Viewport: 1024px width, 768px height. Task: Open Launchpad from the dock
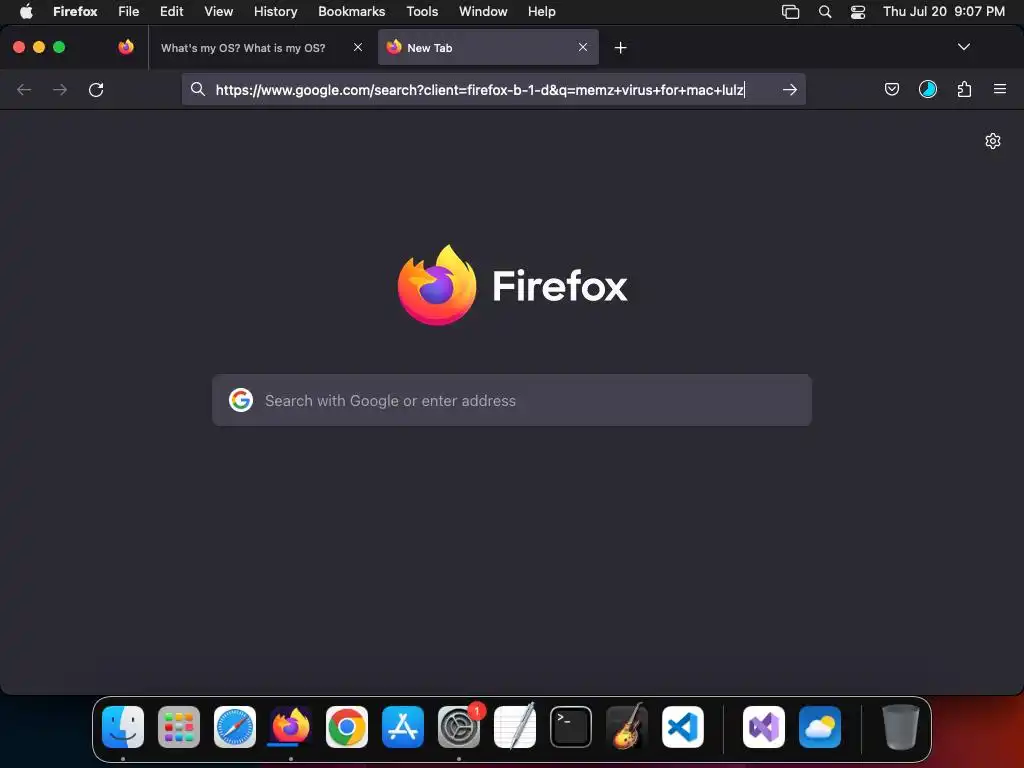[179, 727]
